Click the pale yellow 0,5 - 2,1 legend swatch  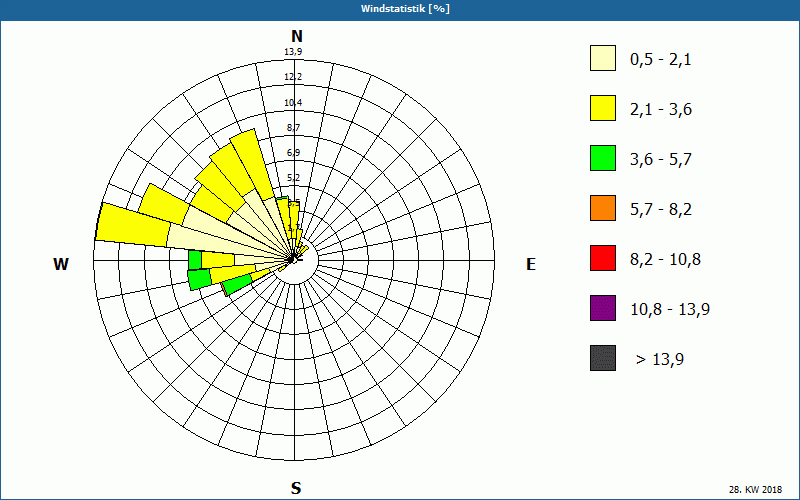(x=603, y=58)
